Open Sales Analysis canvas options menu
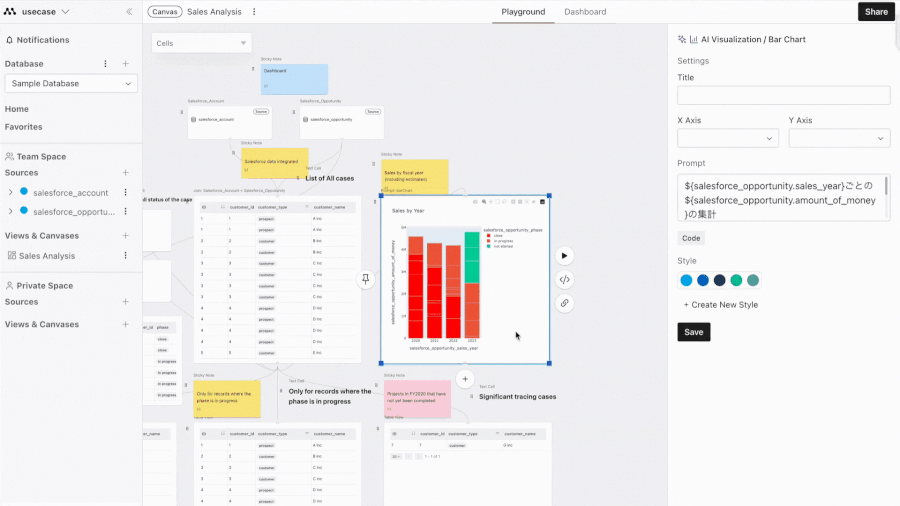The height and width of the screenshot is (506, 900). click(254, 11)
